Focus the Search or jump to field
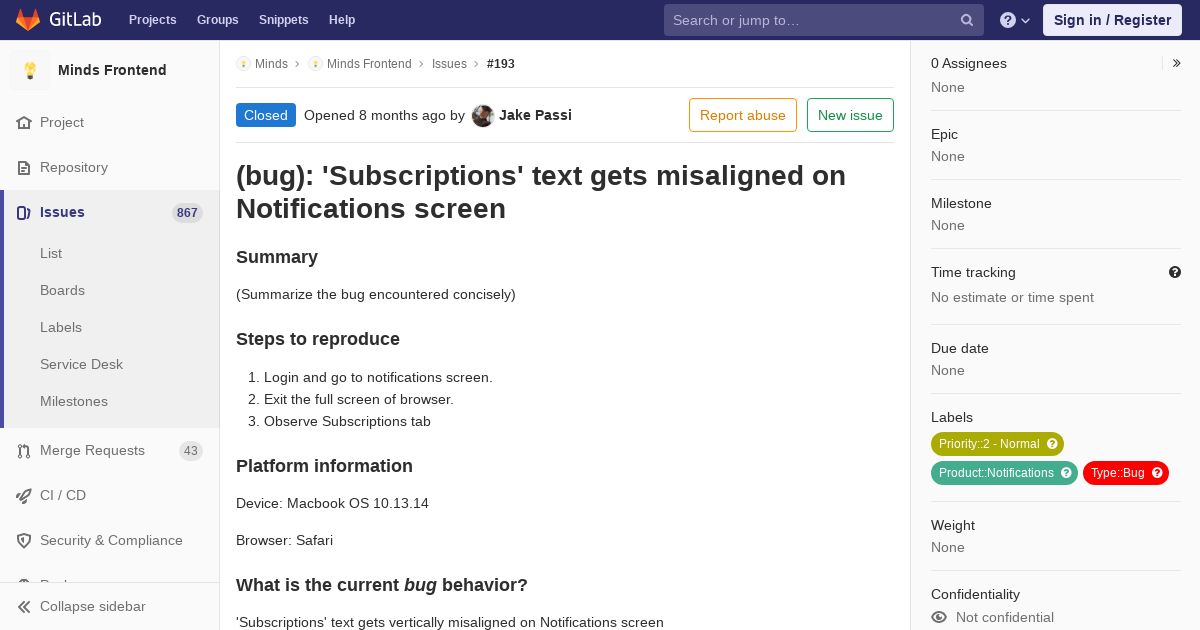This screenshot has width=1200, height=630. click(824, 20)
